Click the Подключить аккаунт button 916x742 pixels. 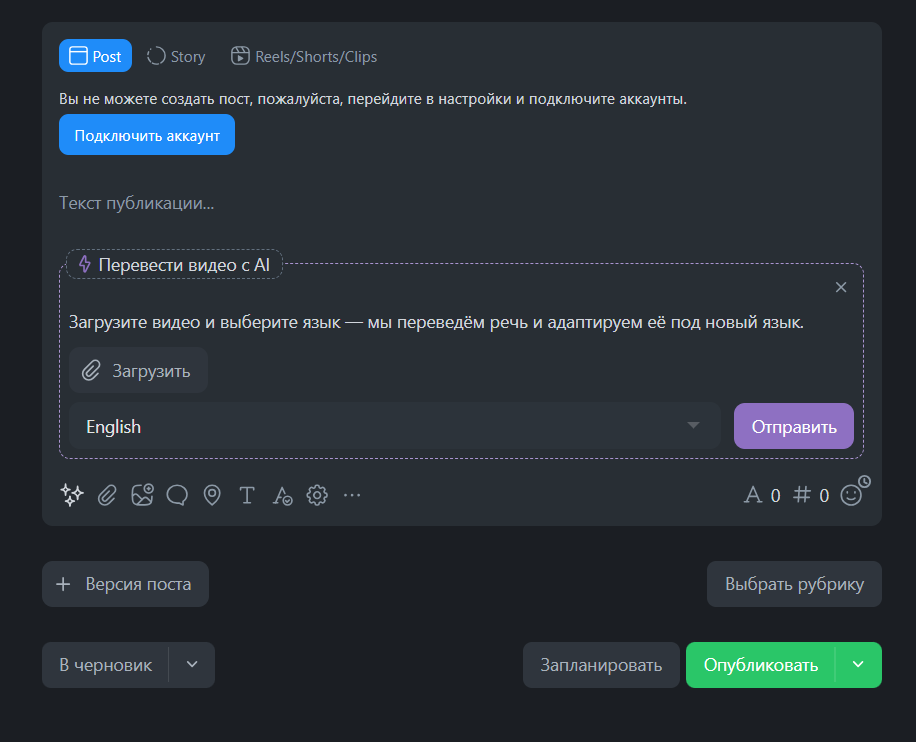click(147, 135)
